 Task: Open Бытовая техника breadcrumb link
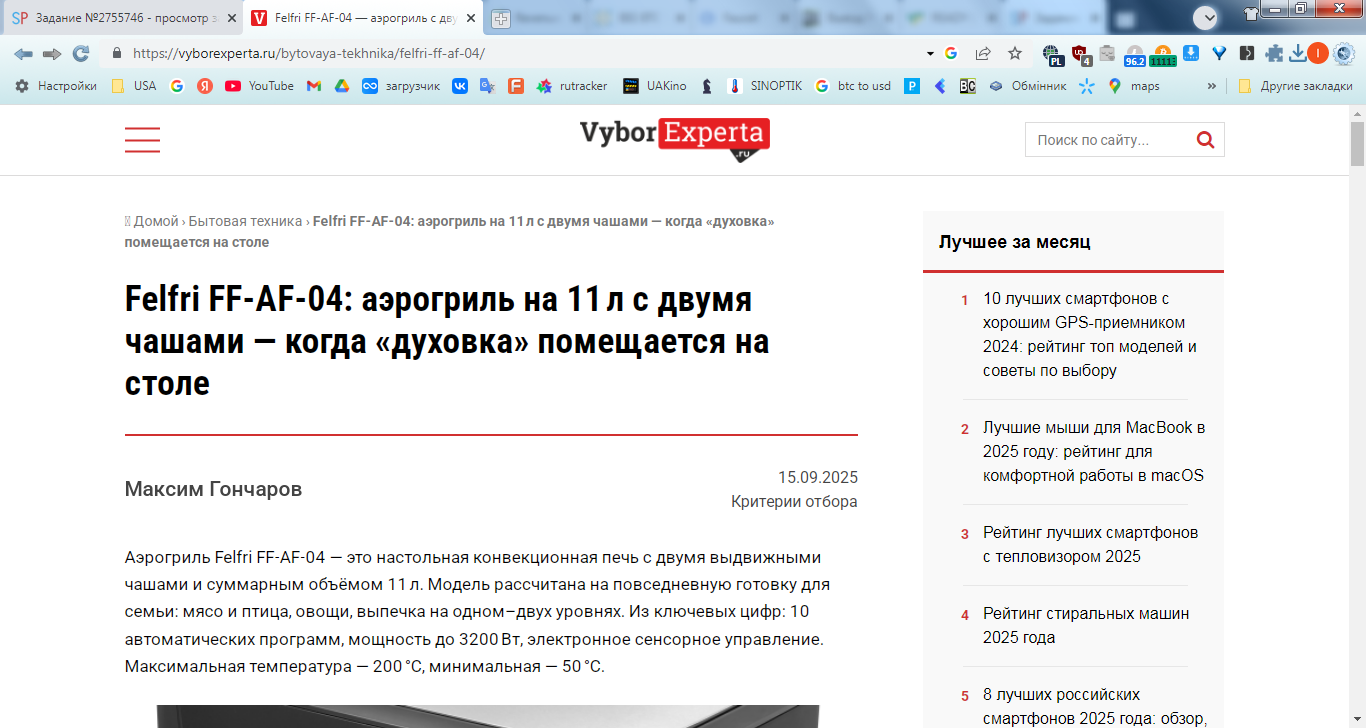coord(245,221)
